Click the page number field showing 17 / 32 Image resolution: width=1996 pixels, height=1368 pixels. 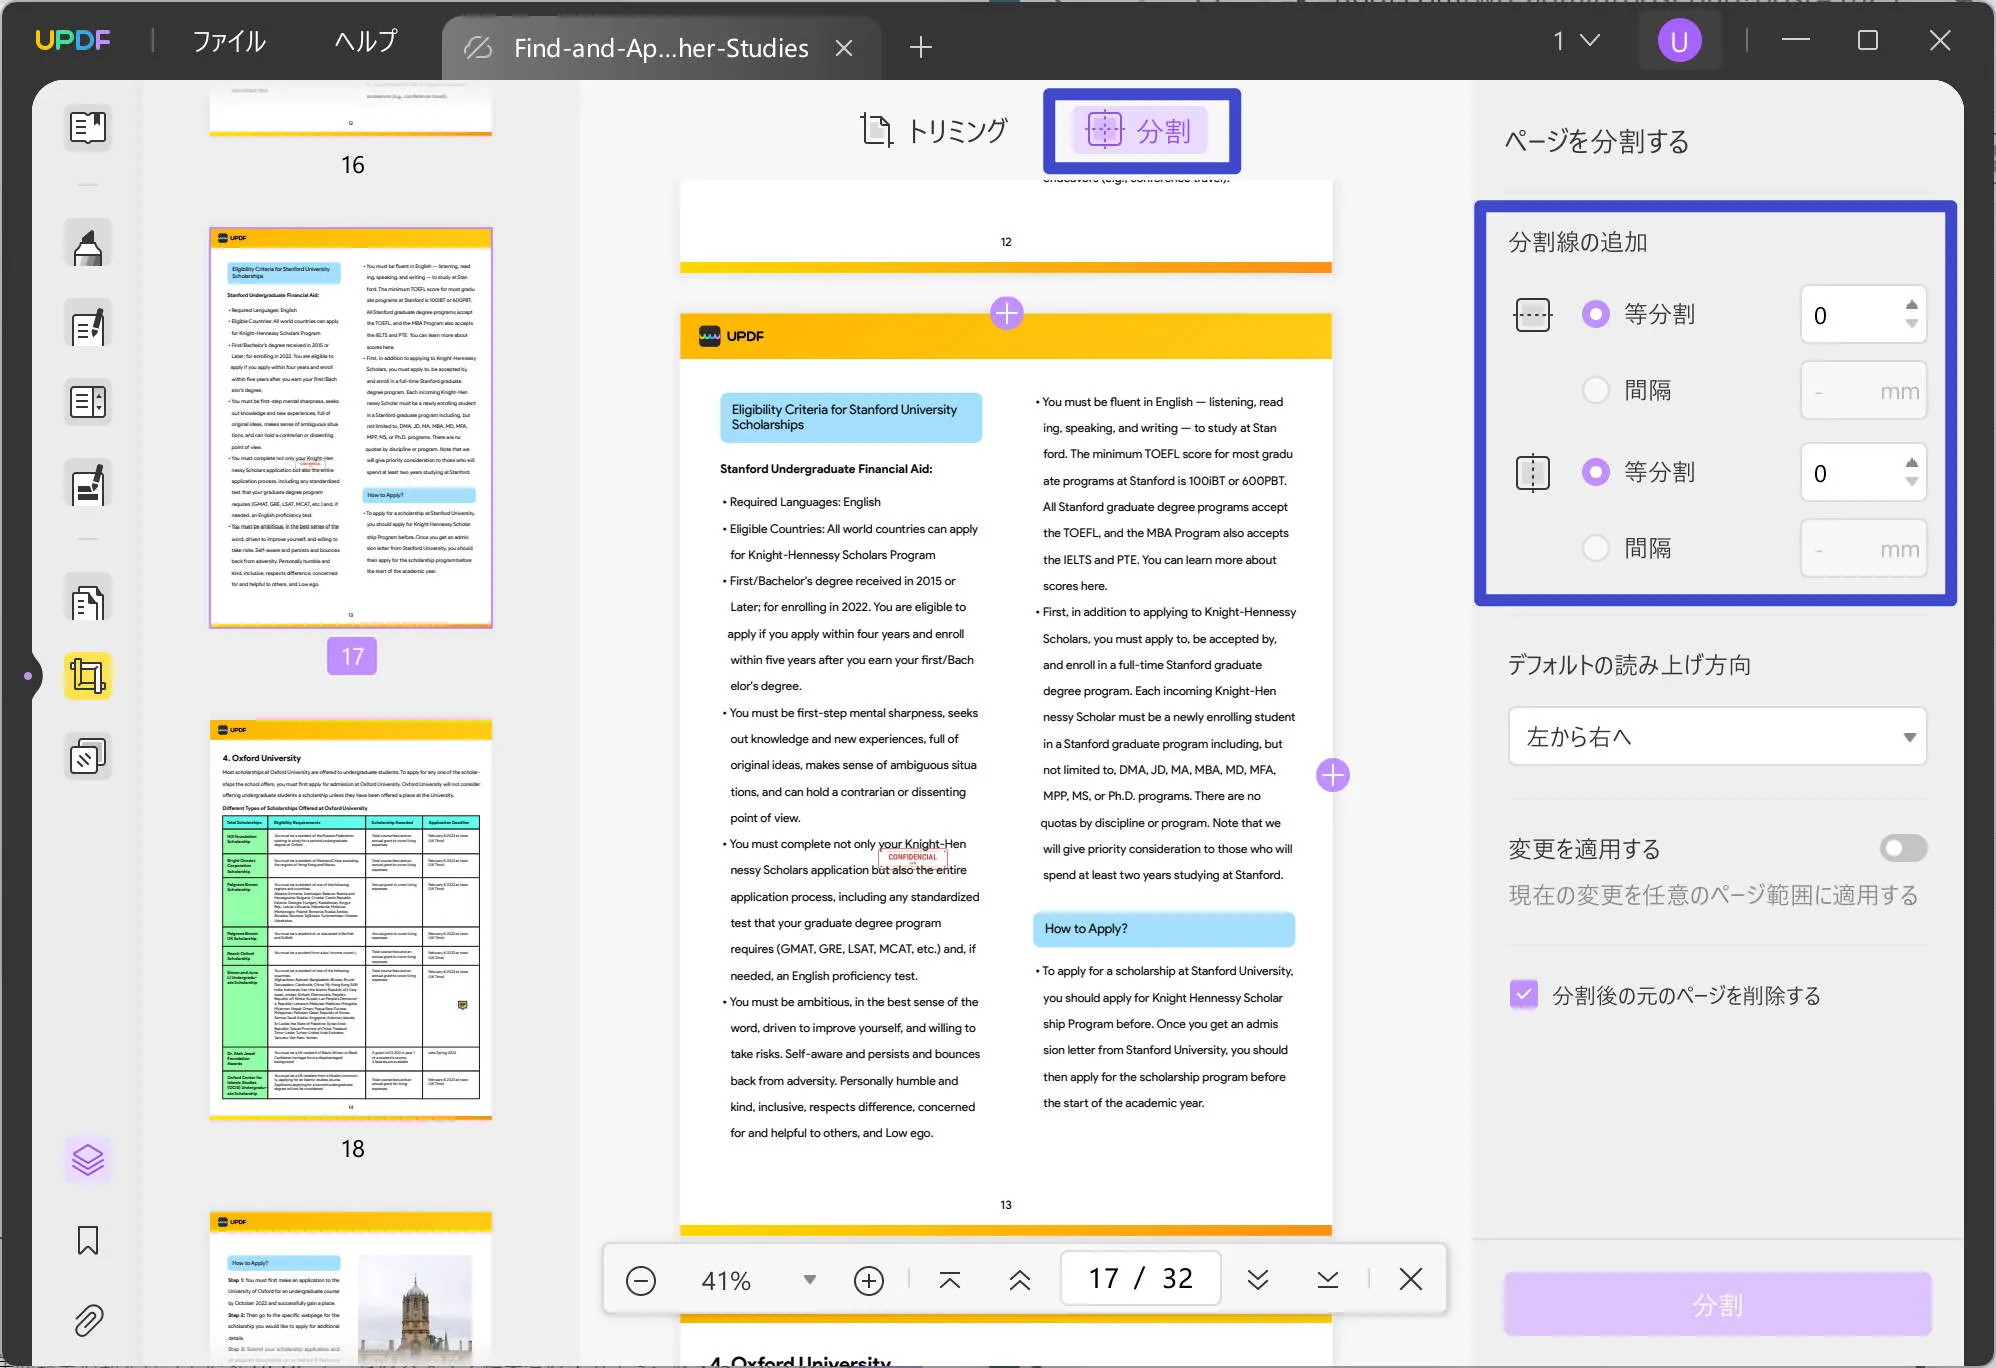coord(1140,1279)
